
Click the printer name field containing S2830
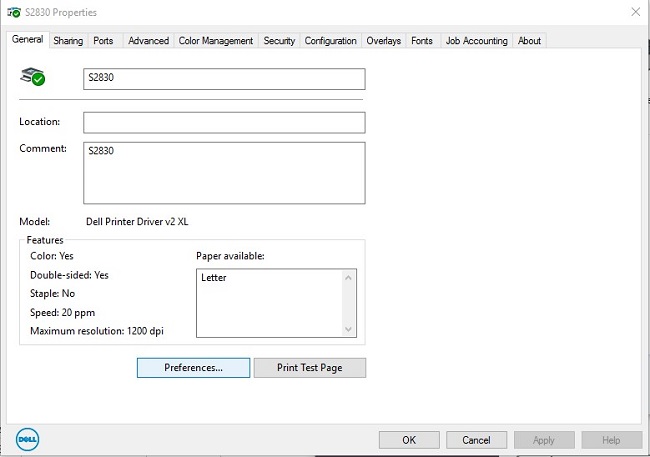(x=224, y=79)
